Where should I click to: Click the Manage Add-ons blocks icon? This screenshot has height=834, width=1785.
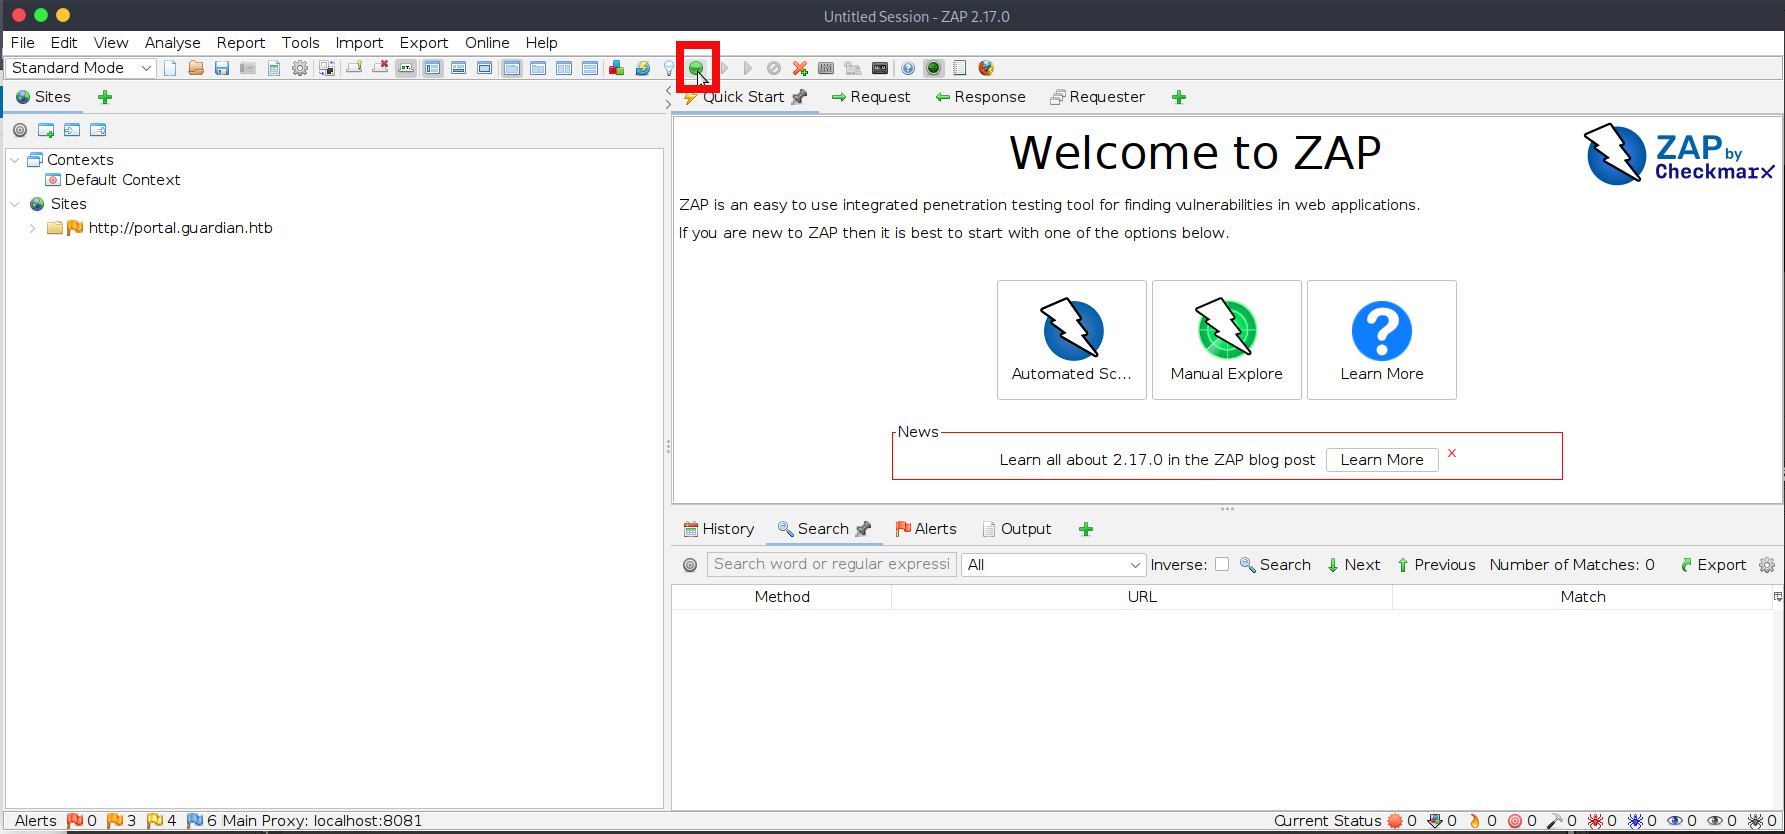tap(617, 68)
